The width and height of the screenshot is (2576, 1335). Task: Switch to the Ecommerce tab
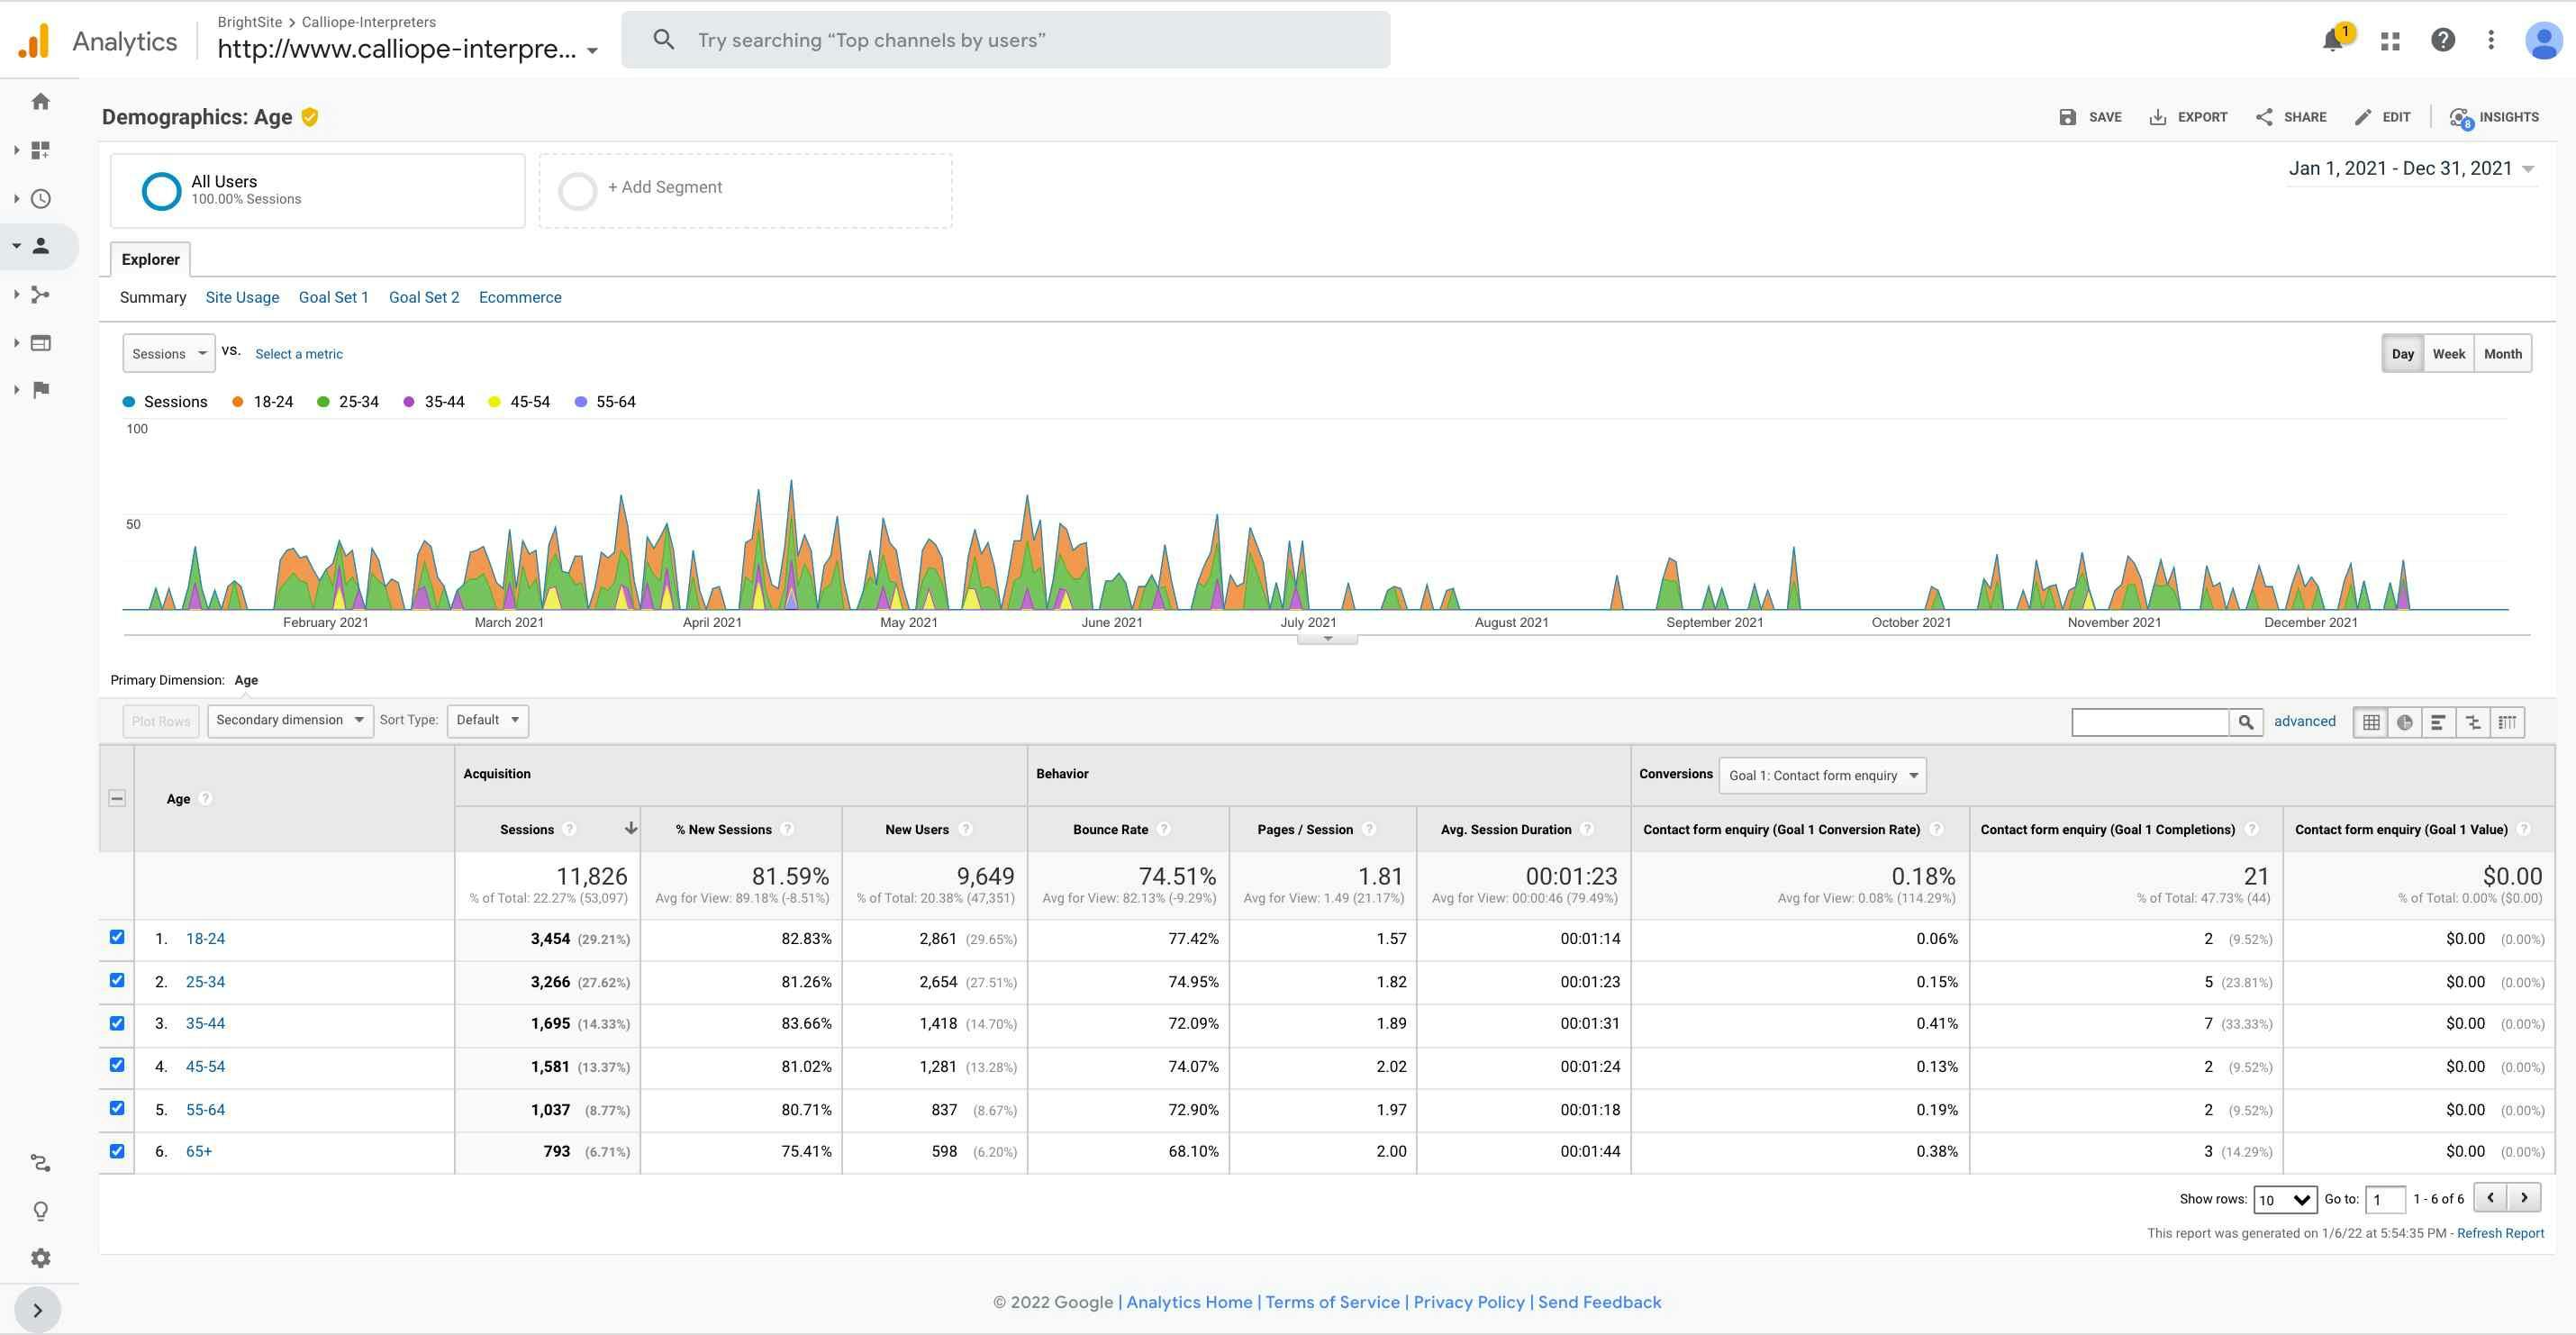click(x=520, y=297)
